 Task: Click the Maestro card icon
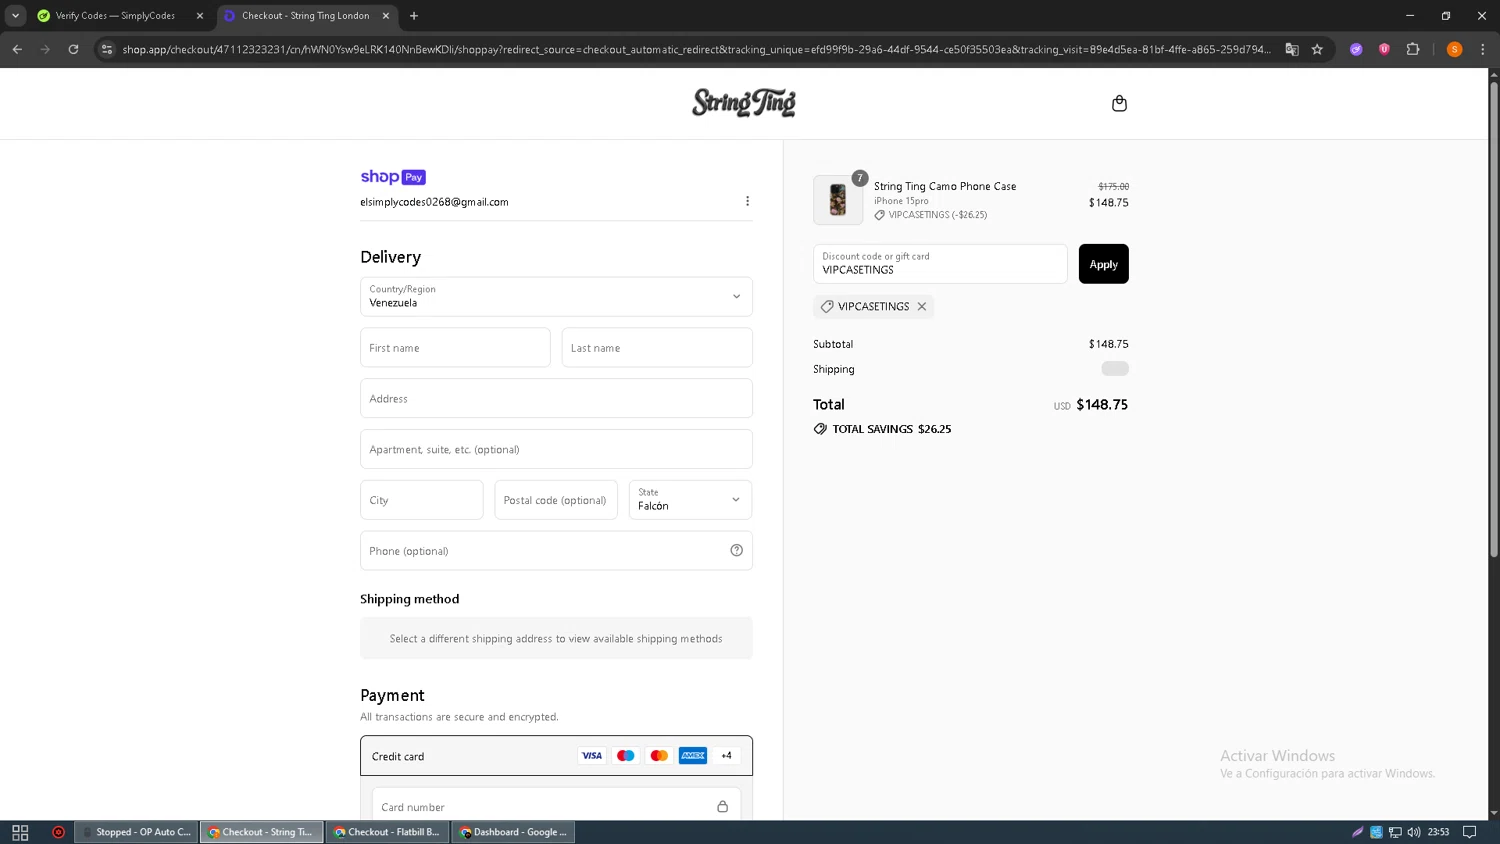coord(625,756)
